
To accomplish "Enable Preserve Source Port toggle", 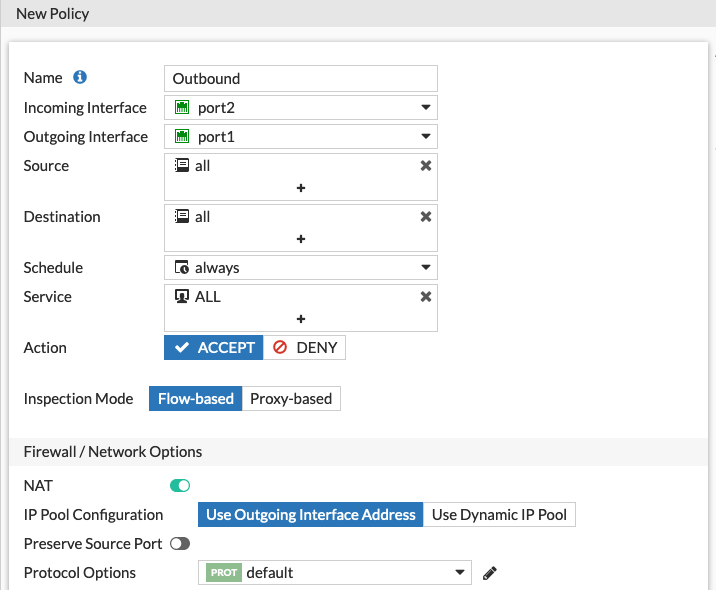I will [180, 544].
